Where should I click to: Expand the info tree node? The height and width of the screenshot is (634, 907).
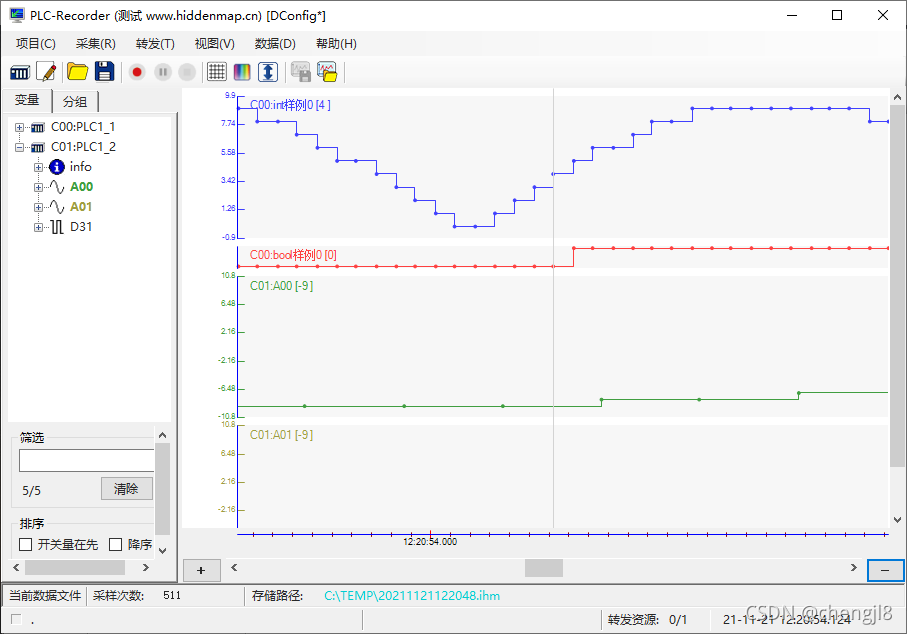coord(38,167)
